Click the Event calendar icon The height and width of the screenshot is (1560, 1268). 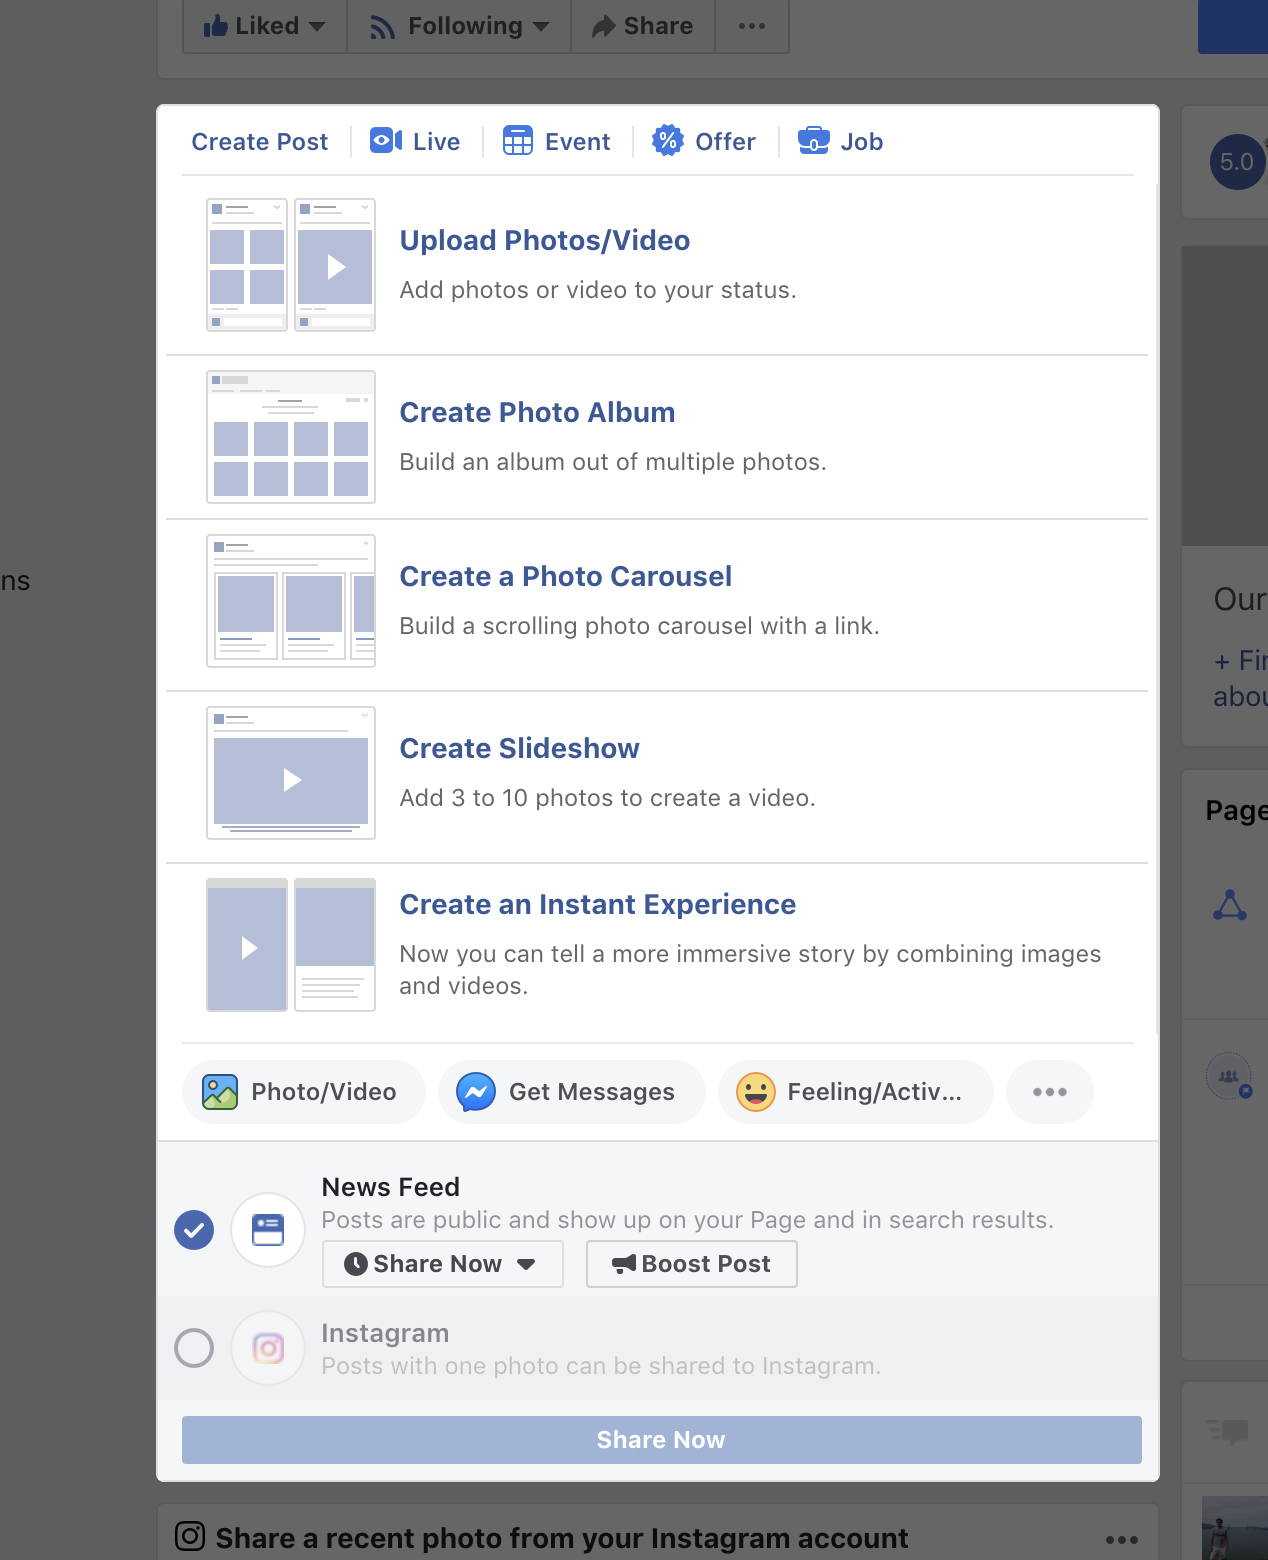(518, 141)
